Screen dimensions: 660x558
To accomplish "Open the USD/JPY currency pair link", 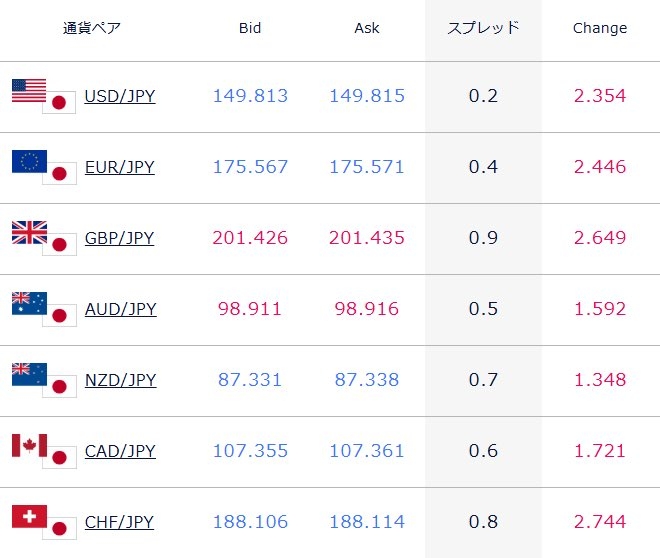I will point(120,97).
